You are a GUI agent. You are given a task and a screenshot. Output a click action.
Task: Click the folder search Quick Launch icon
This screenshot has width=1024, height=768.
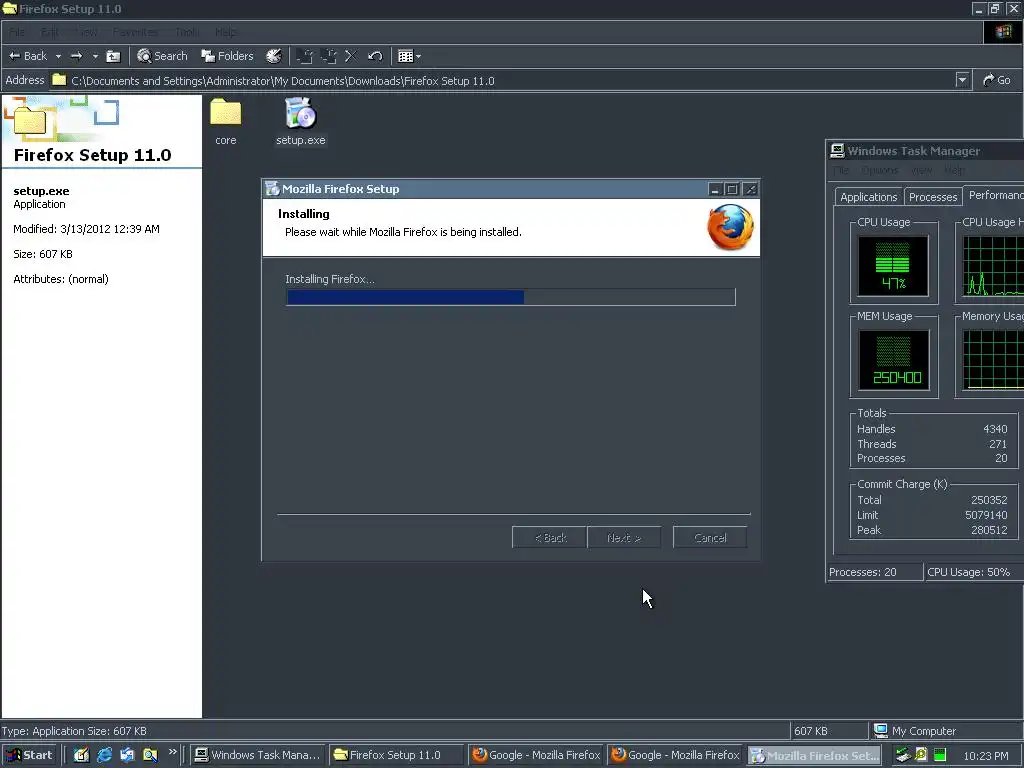[x=150, y=755]
